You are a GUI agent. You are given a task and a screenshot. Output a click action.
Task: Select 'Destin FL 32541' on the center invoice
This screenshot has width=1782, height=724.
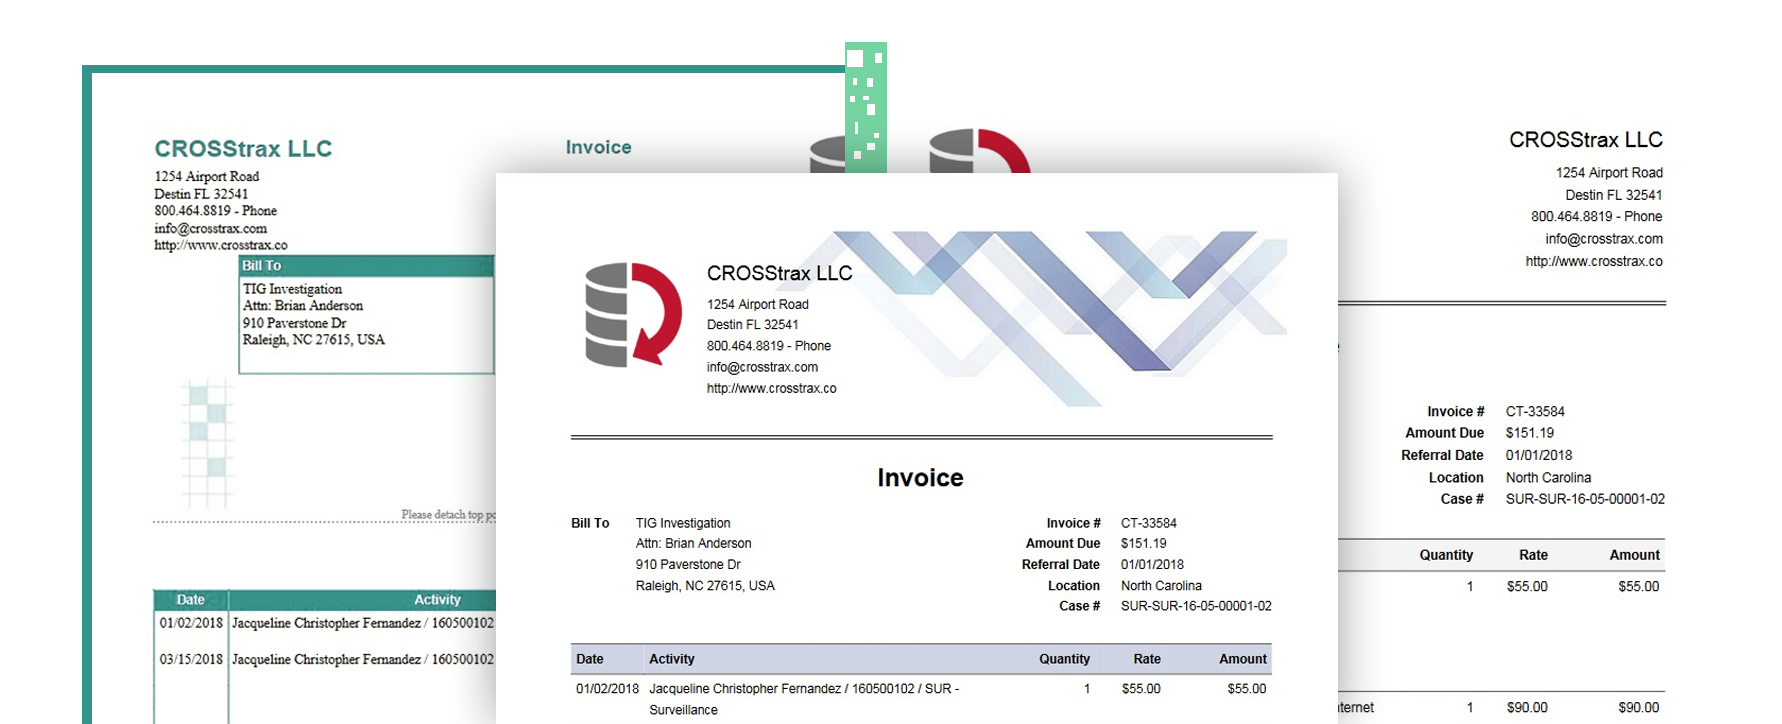[752, 324]
